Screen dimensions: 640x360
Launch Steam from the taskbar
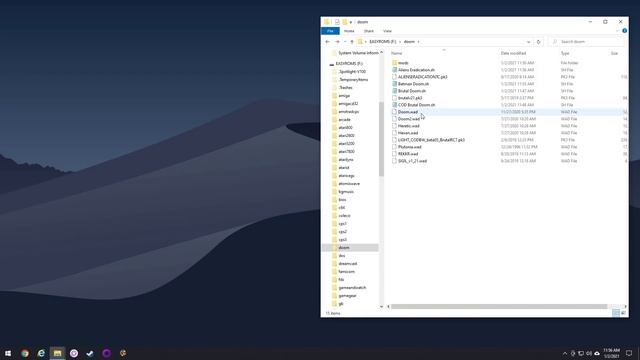point(90,353)
